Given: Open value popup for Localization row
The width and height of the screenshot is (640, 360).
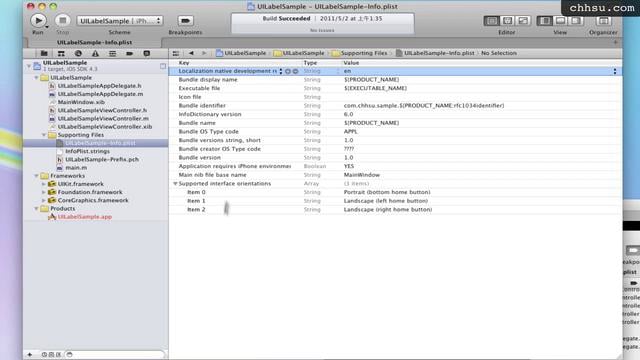Looking at the screenshot, I should (615, 71).
